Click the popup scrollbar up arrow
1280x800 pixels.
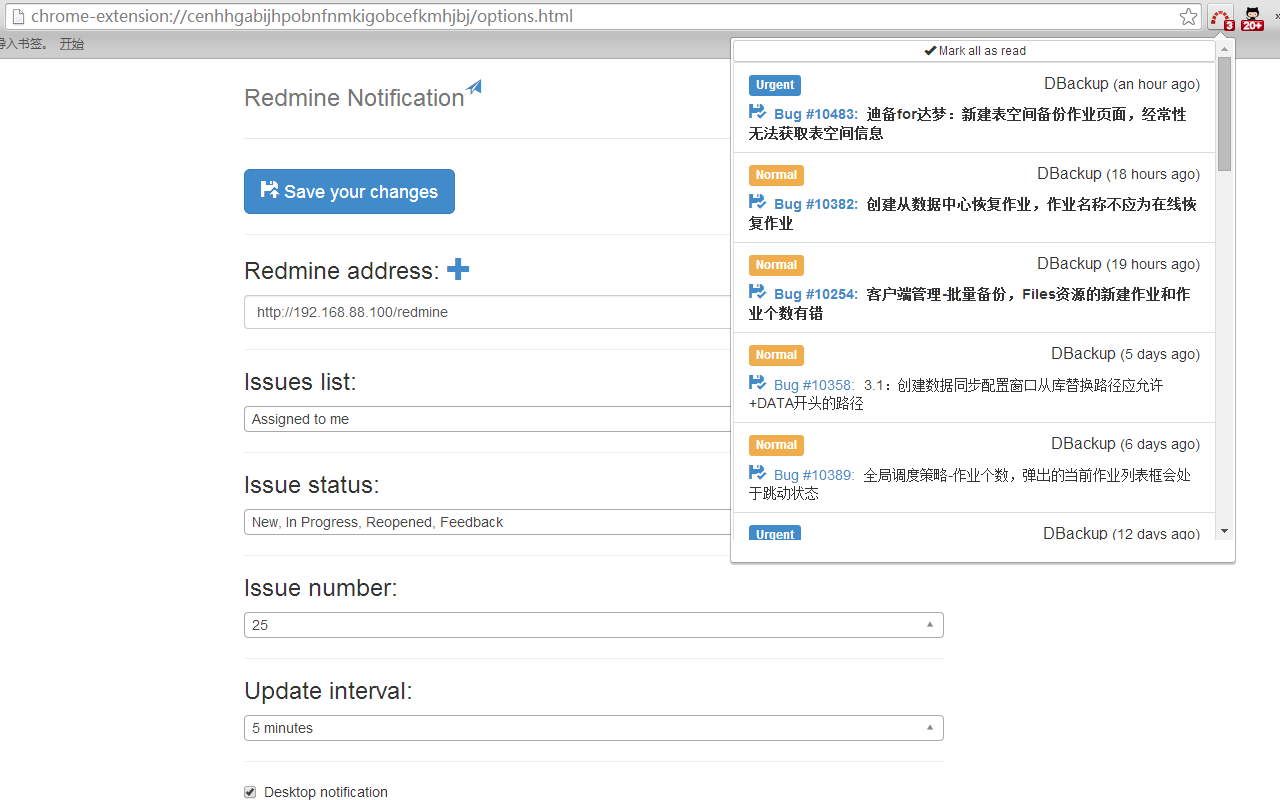[x=1225, y=48]
